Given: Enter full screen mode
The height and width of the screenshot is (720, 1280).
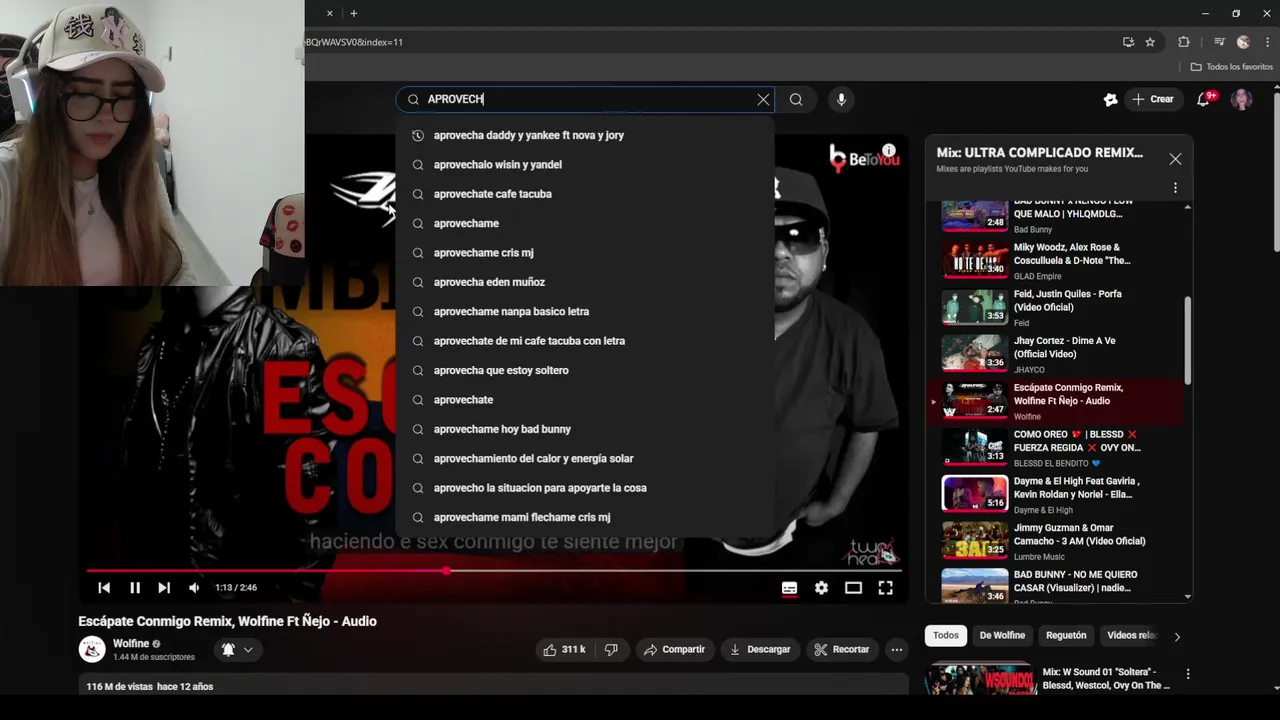Looking at the screenshot, I should click(885, 588).
